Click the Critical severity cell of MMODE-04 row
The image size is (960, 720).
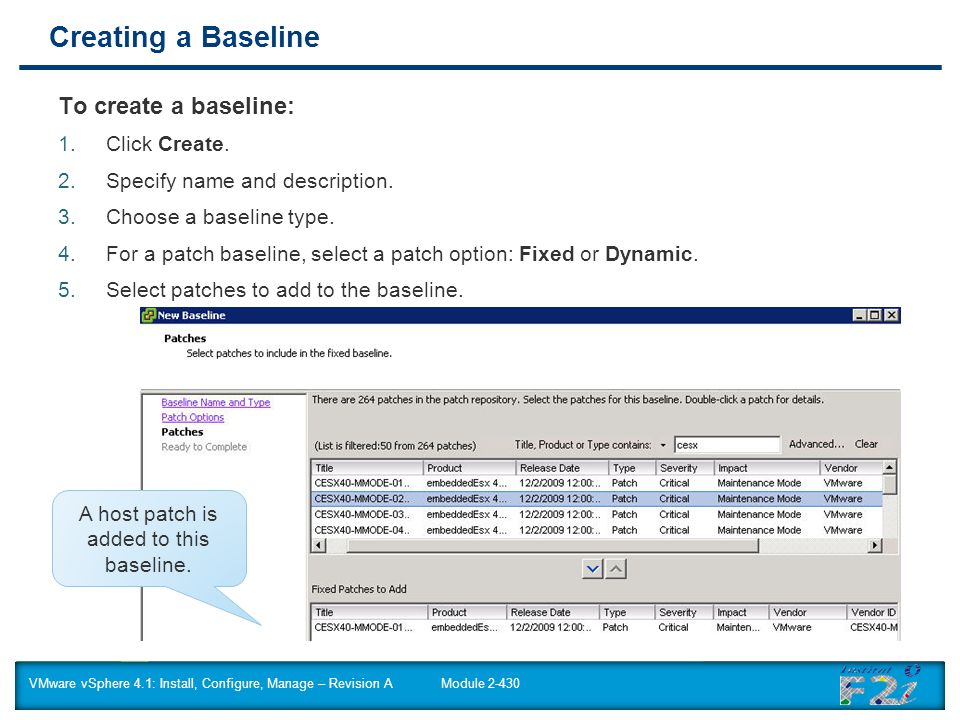(674, 530)
